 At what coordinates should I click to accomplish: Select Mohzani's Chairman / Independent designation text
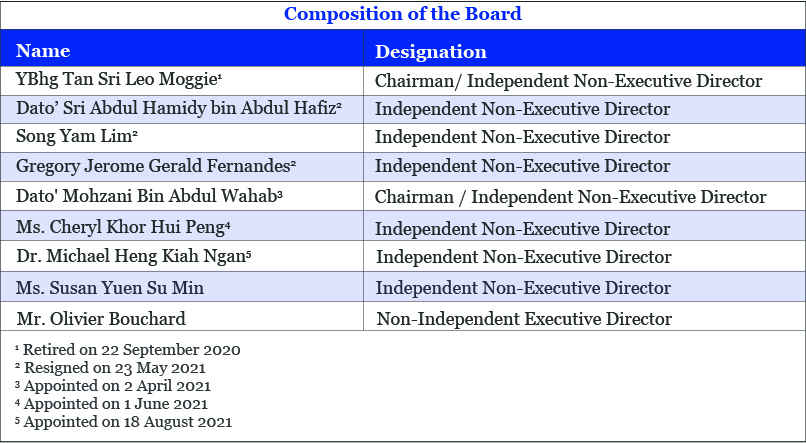[570, 197]
